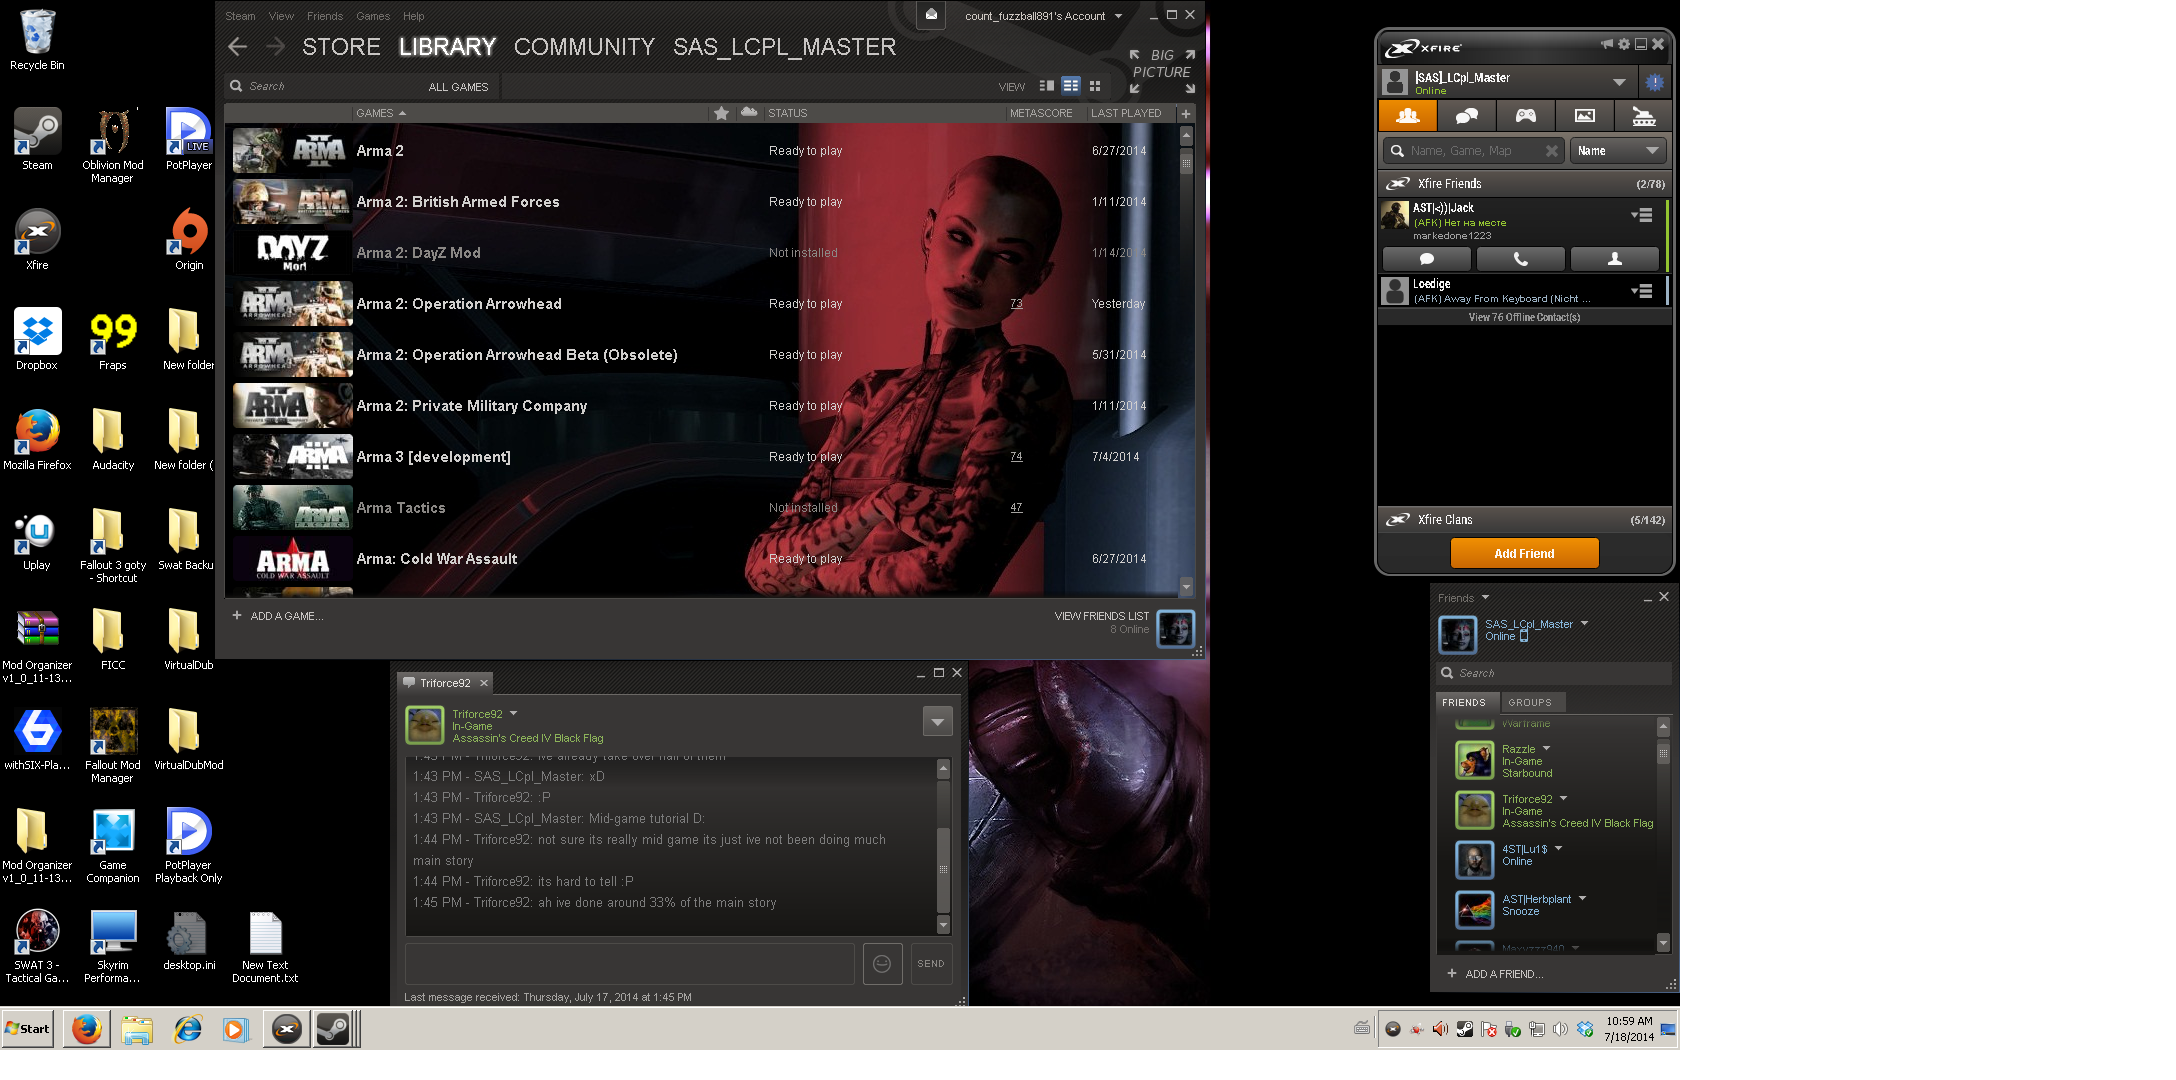Open Xfire chat rooms tab icon
Screen dimensions: 2176x1080
[x=1466, y=116]
